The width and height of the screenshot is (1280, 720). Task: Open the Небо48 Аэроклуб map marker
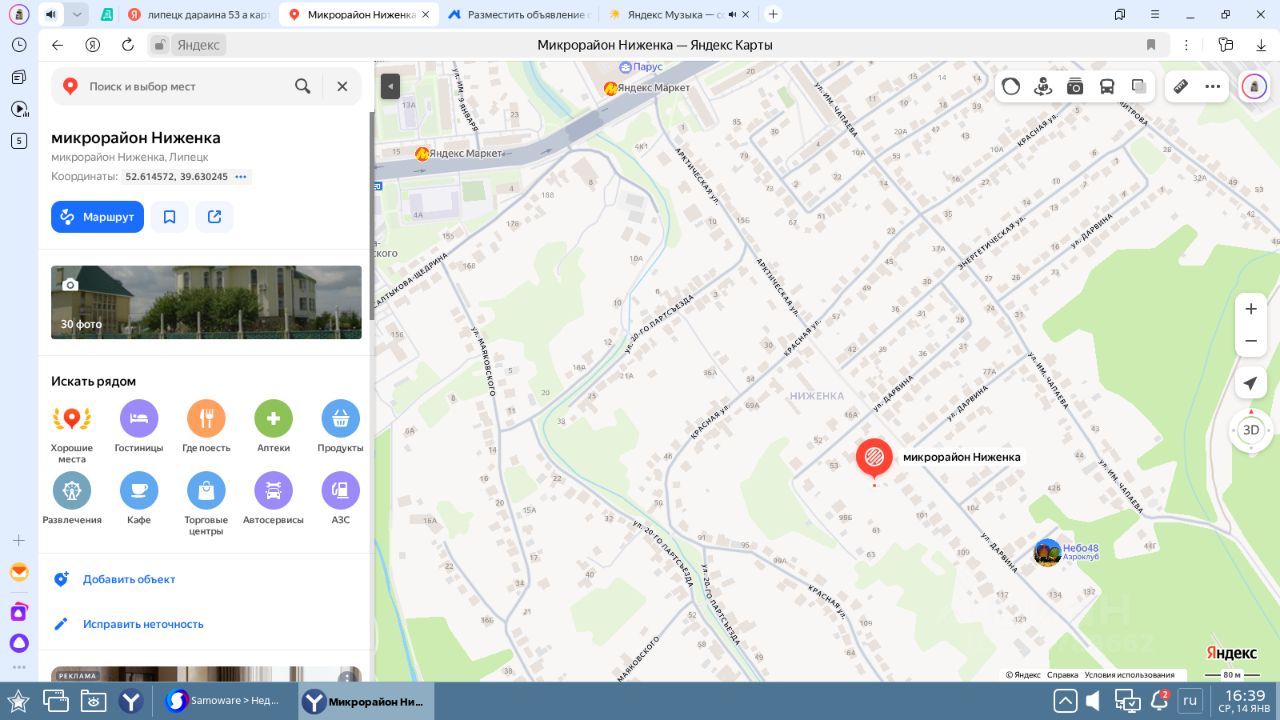(x=1047, y=552)
